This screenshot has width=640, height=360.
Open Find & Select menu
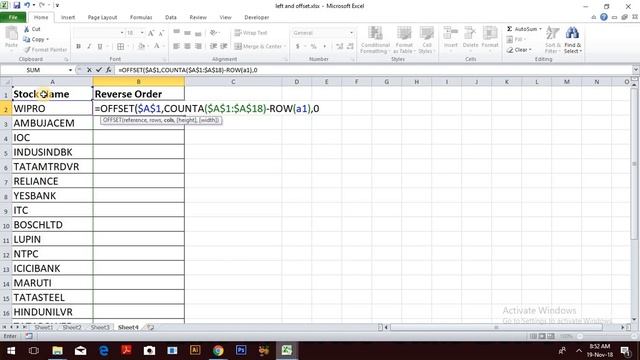coord(572,40)
